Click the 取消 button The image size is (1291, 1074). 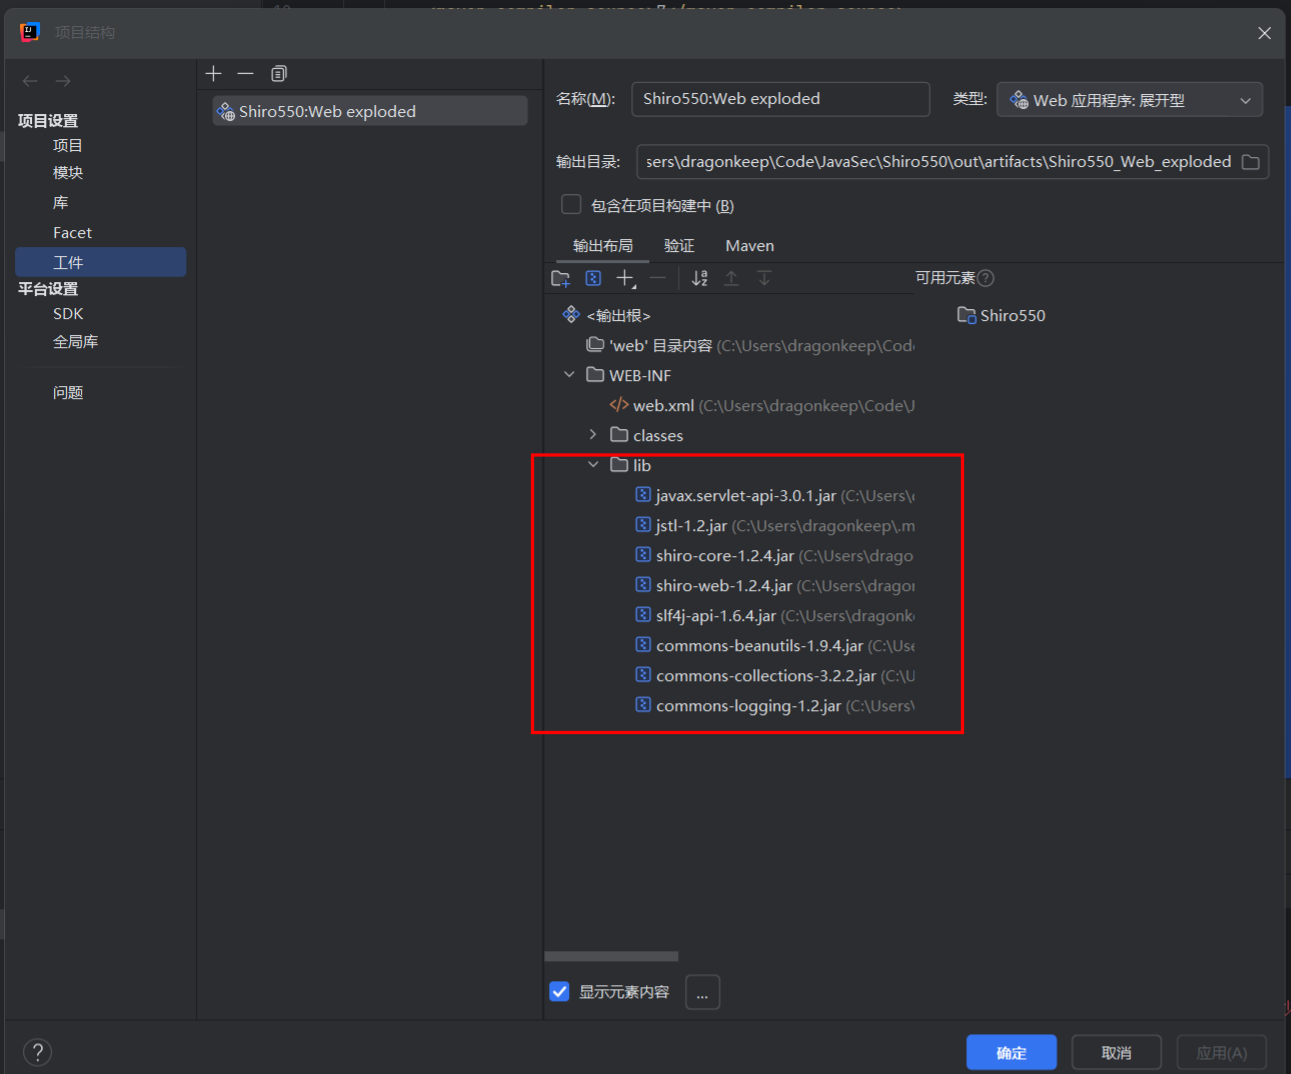[1116, 1052]
